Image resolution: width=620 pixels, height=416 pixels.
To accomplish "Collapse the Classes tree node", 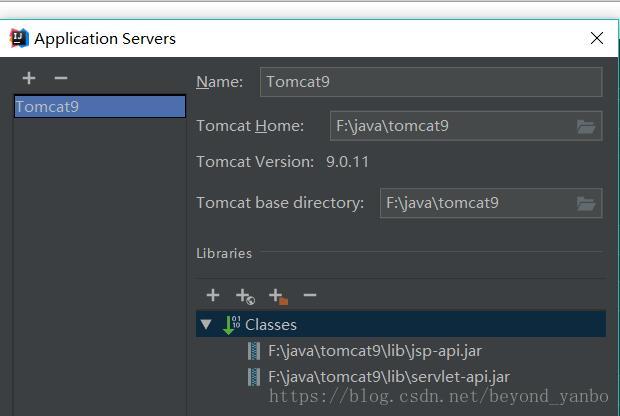I will [x=206, y=324].
